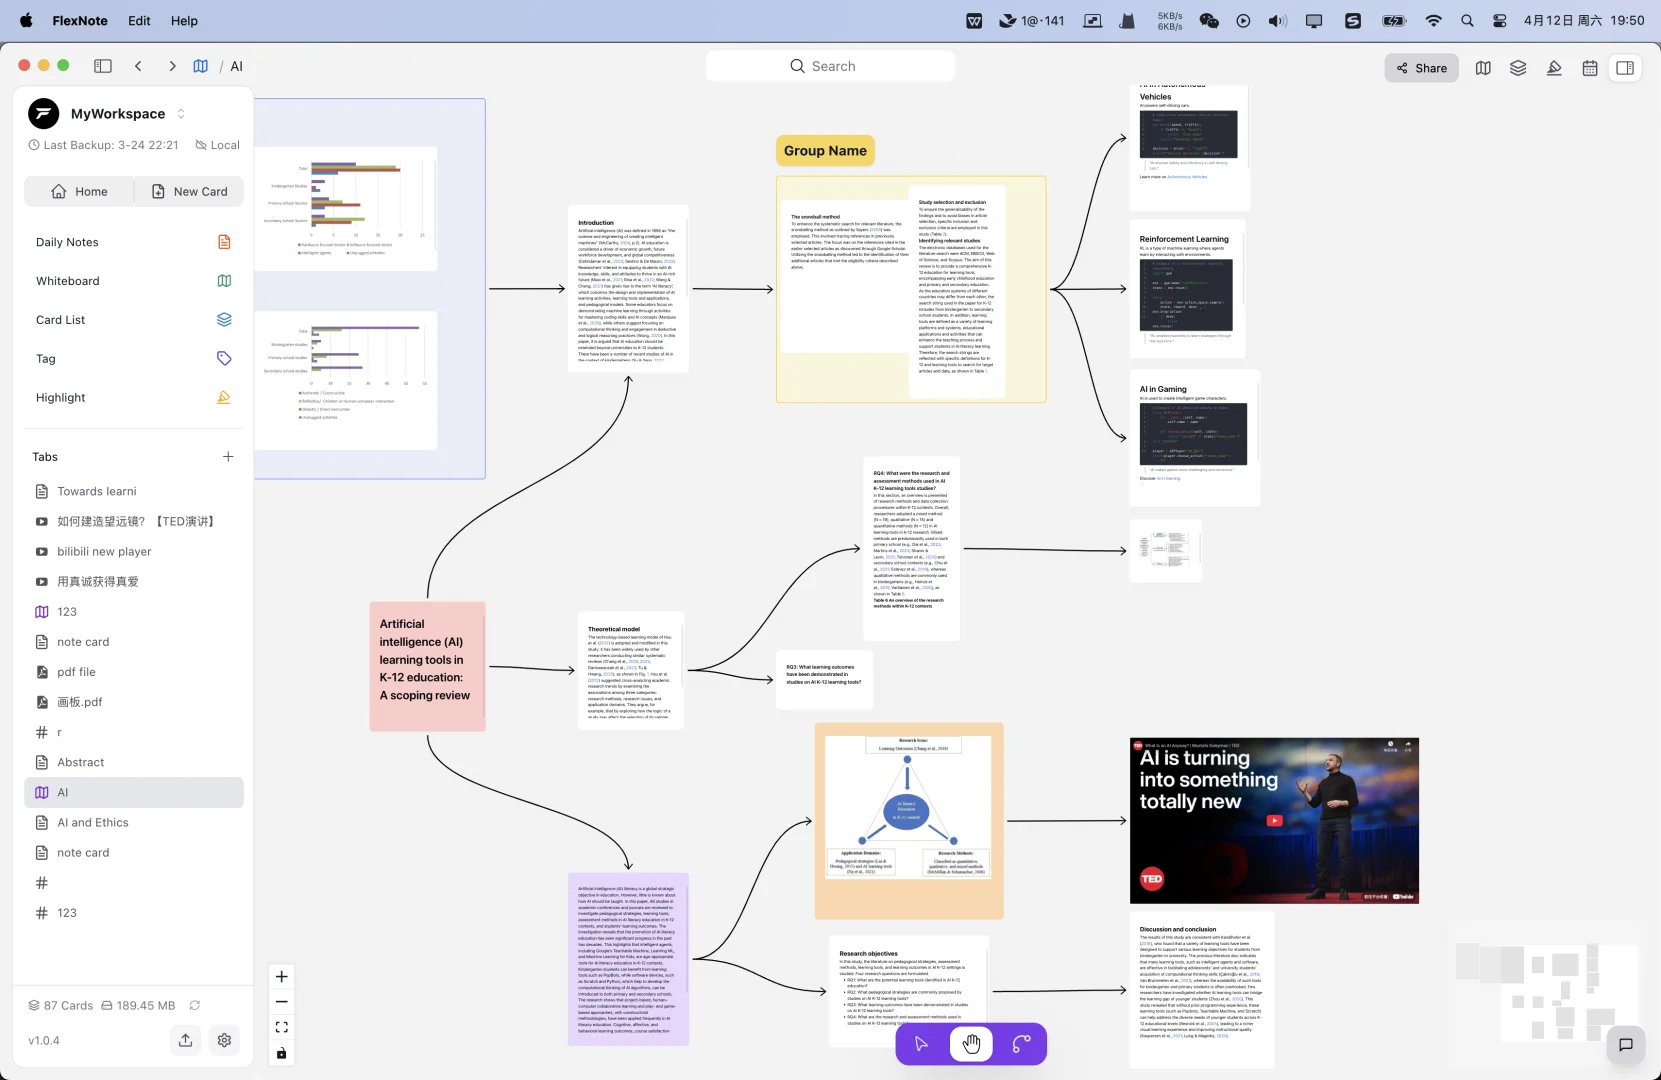Select the pink 'Artificial intelligence (AI) learning tools' card
This screenshot has width=1661, height=1080.
(x=427, y=666)
